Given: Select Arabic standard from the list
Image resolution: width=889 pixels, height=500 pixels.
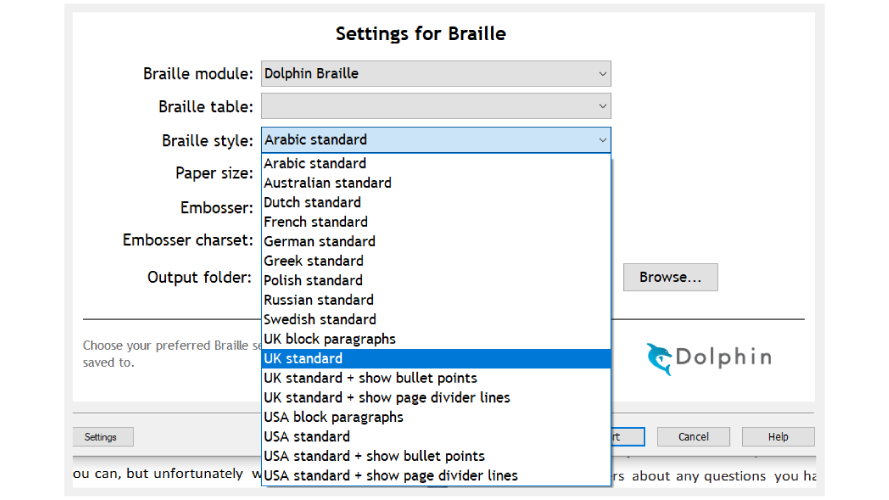Looking at the screenshot, I should 315,163.
